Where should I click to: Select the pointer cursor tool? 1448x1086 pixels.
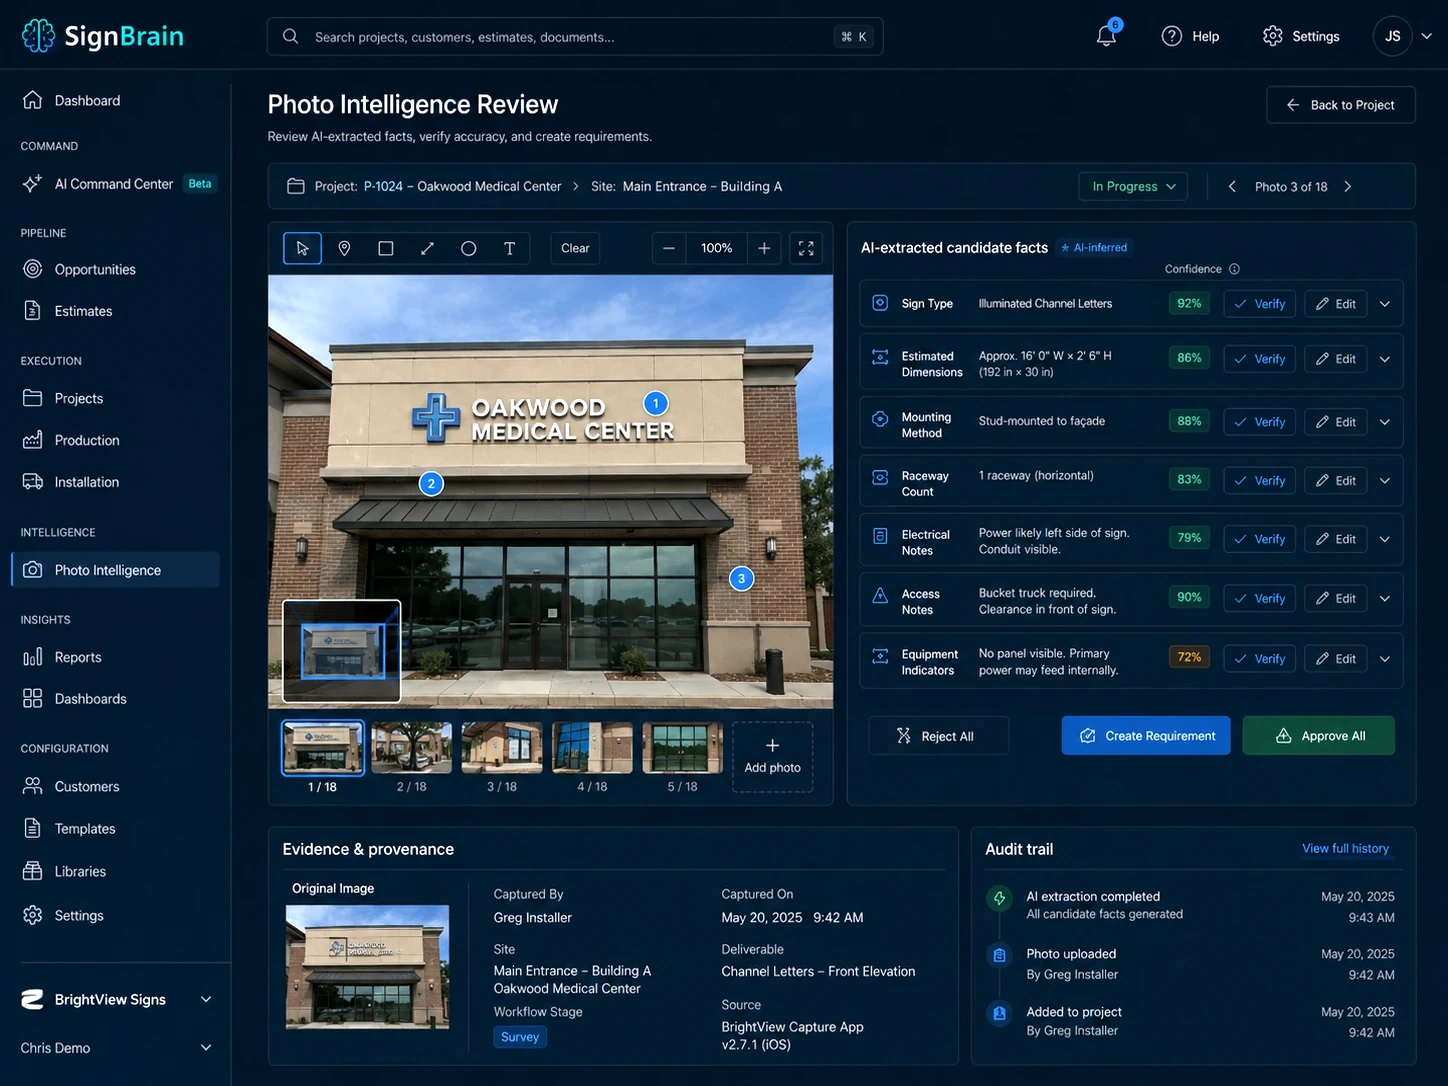(302, 248)
